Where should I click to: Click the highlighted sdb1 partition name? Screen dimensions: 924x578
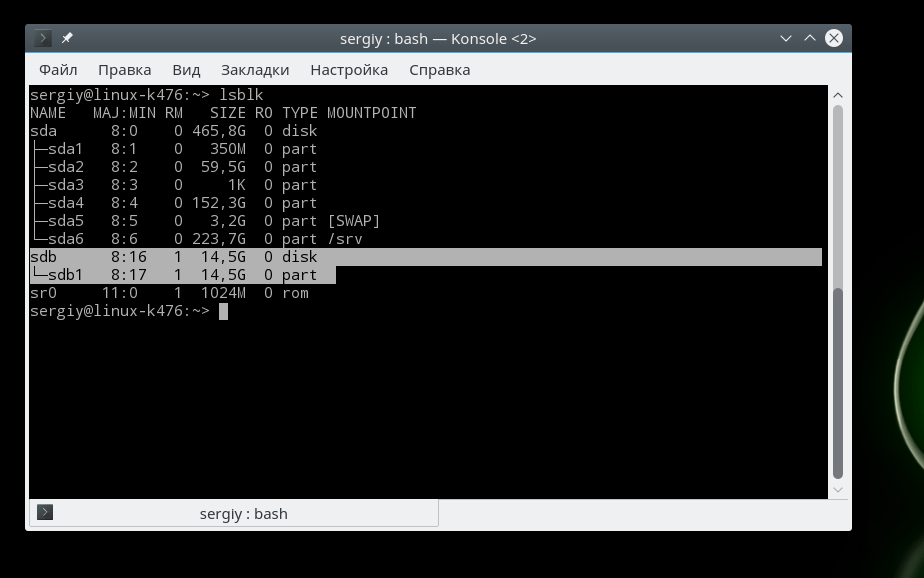pos(65,275)
